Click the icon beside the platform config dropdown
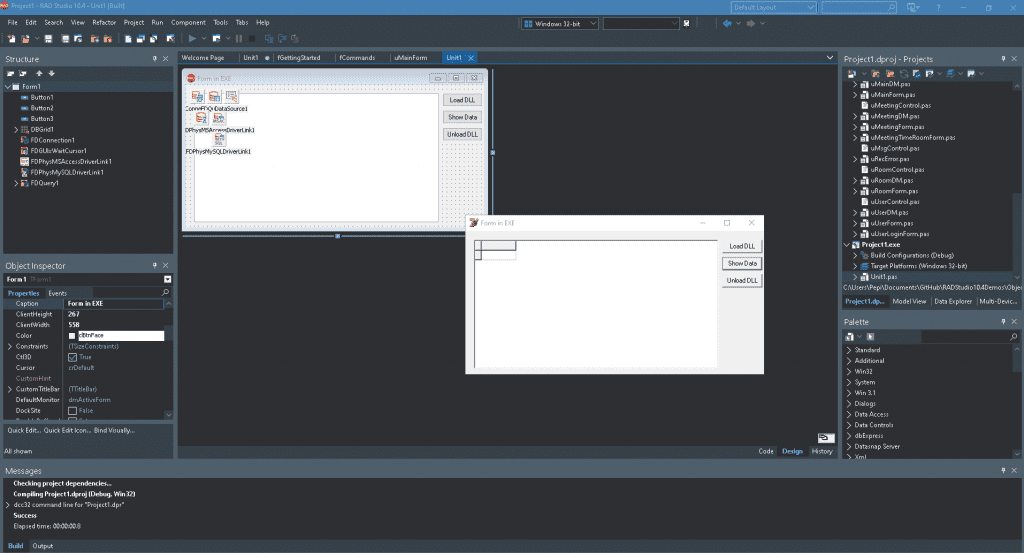The height and width of the screenshot is (553, 1024). point(686,24)
